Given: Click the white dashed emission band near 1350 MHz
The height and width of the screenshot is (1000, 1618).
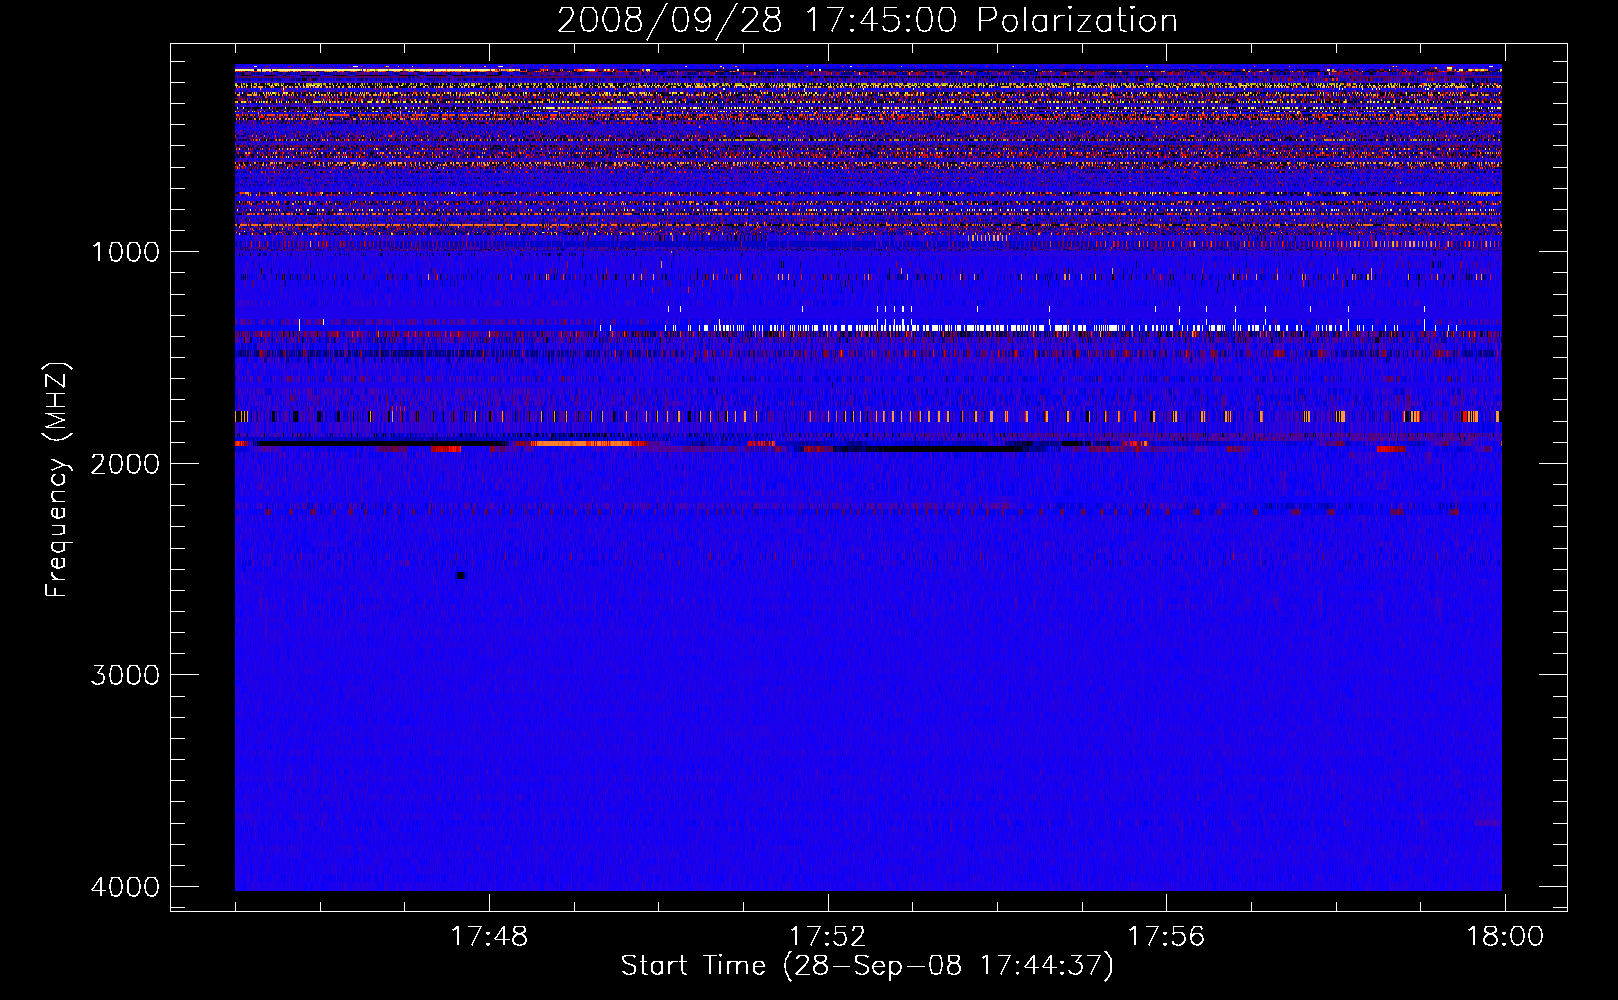Looking at the screenshot, I should 1030,327.
